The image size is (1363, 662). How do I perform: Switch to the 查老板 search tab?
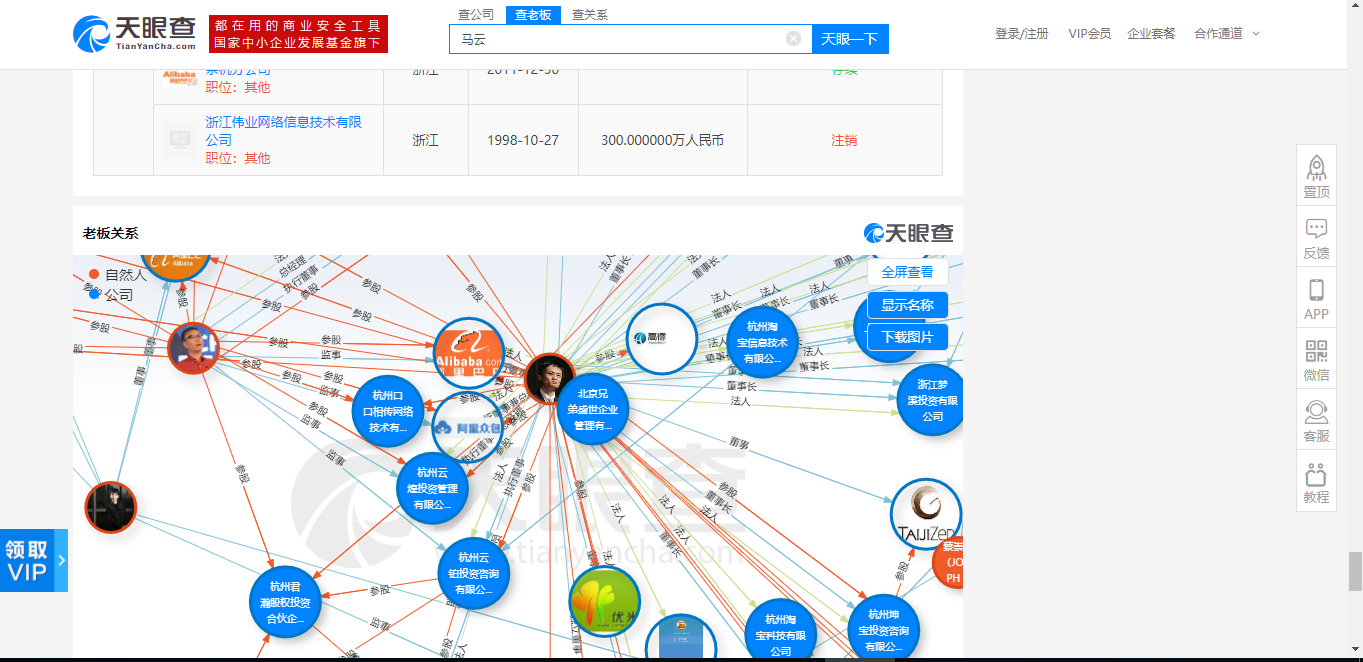pyautogui.click(x=533, y=15)
